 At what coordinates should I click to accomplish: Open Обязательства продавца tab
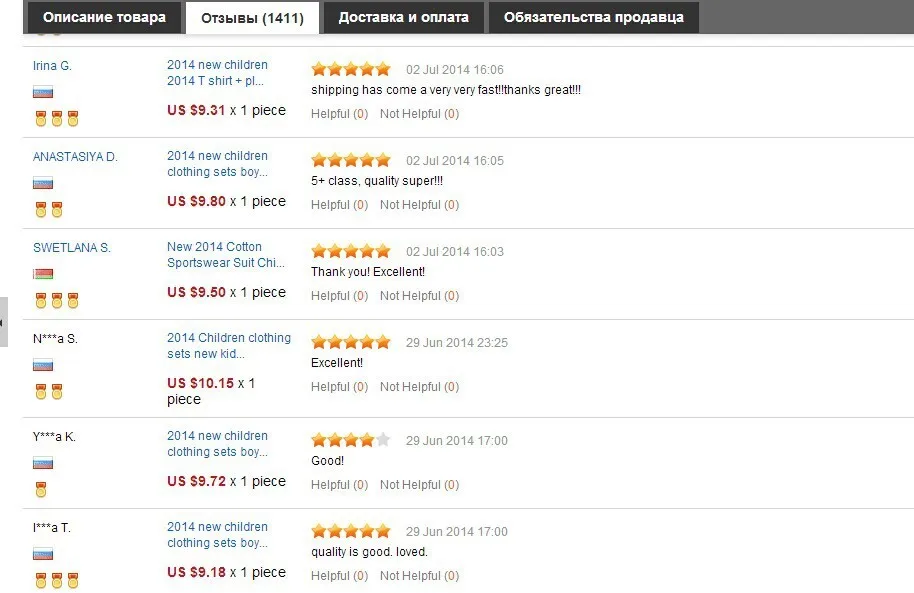593,17
